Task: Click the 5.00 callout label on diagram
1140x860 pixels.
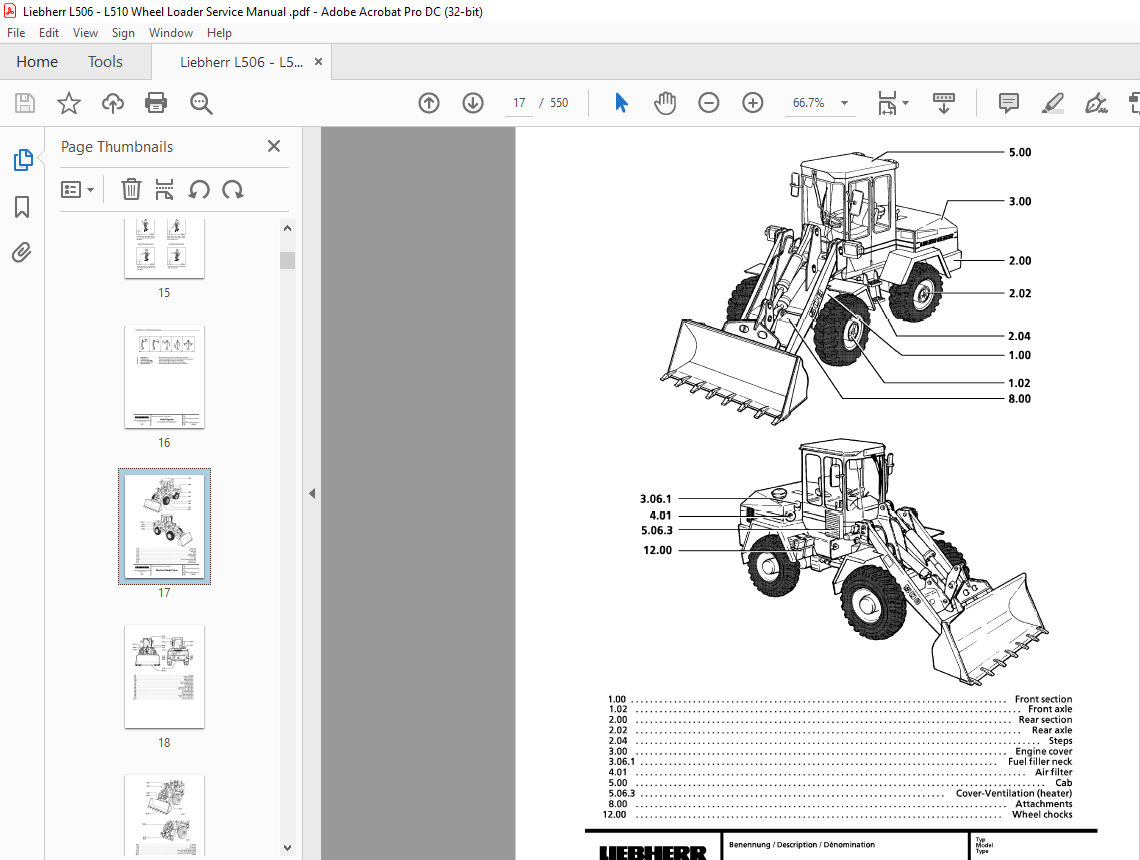Action: [1020, 152]
